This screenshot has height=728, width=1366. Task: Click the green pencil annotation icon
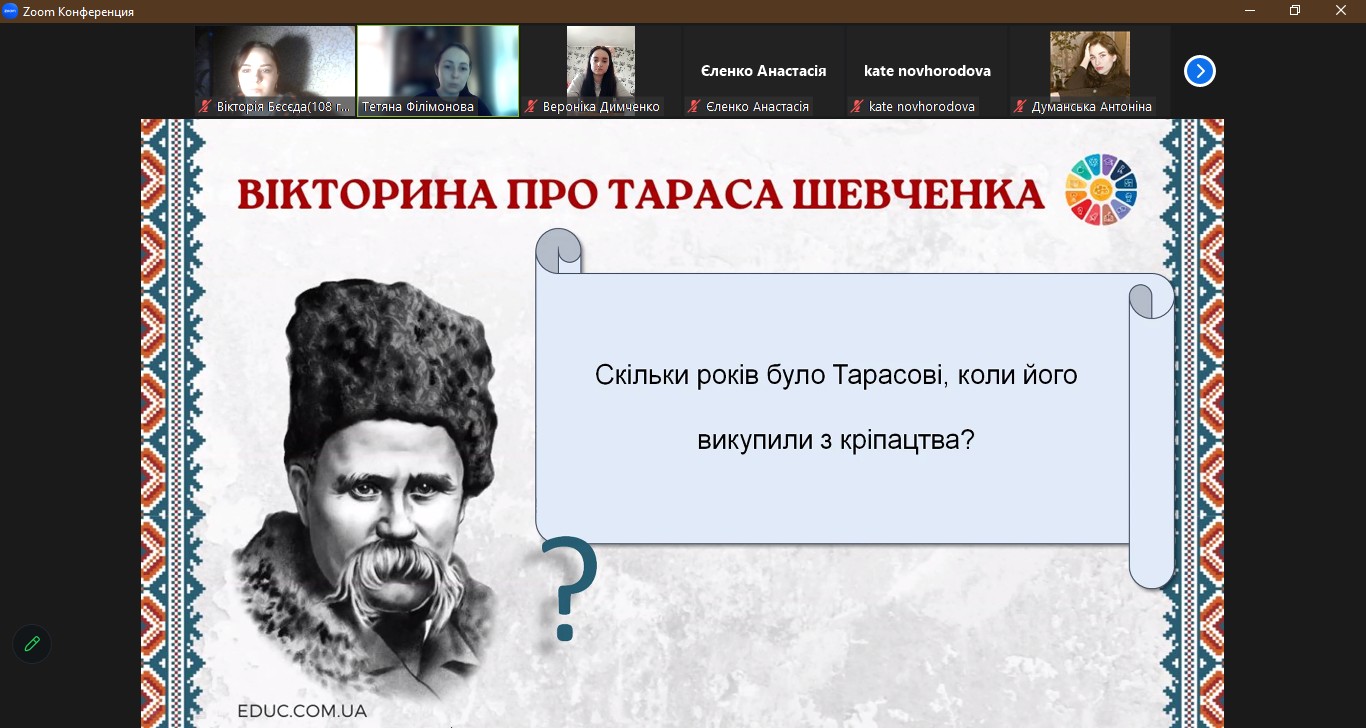pos(32,644)
